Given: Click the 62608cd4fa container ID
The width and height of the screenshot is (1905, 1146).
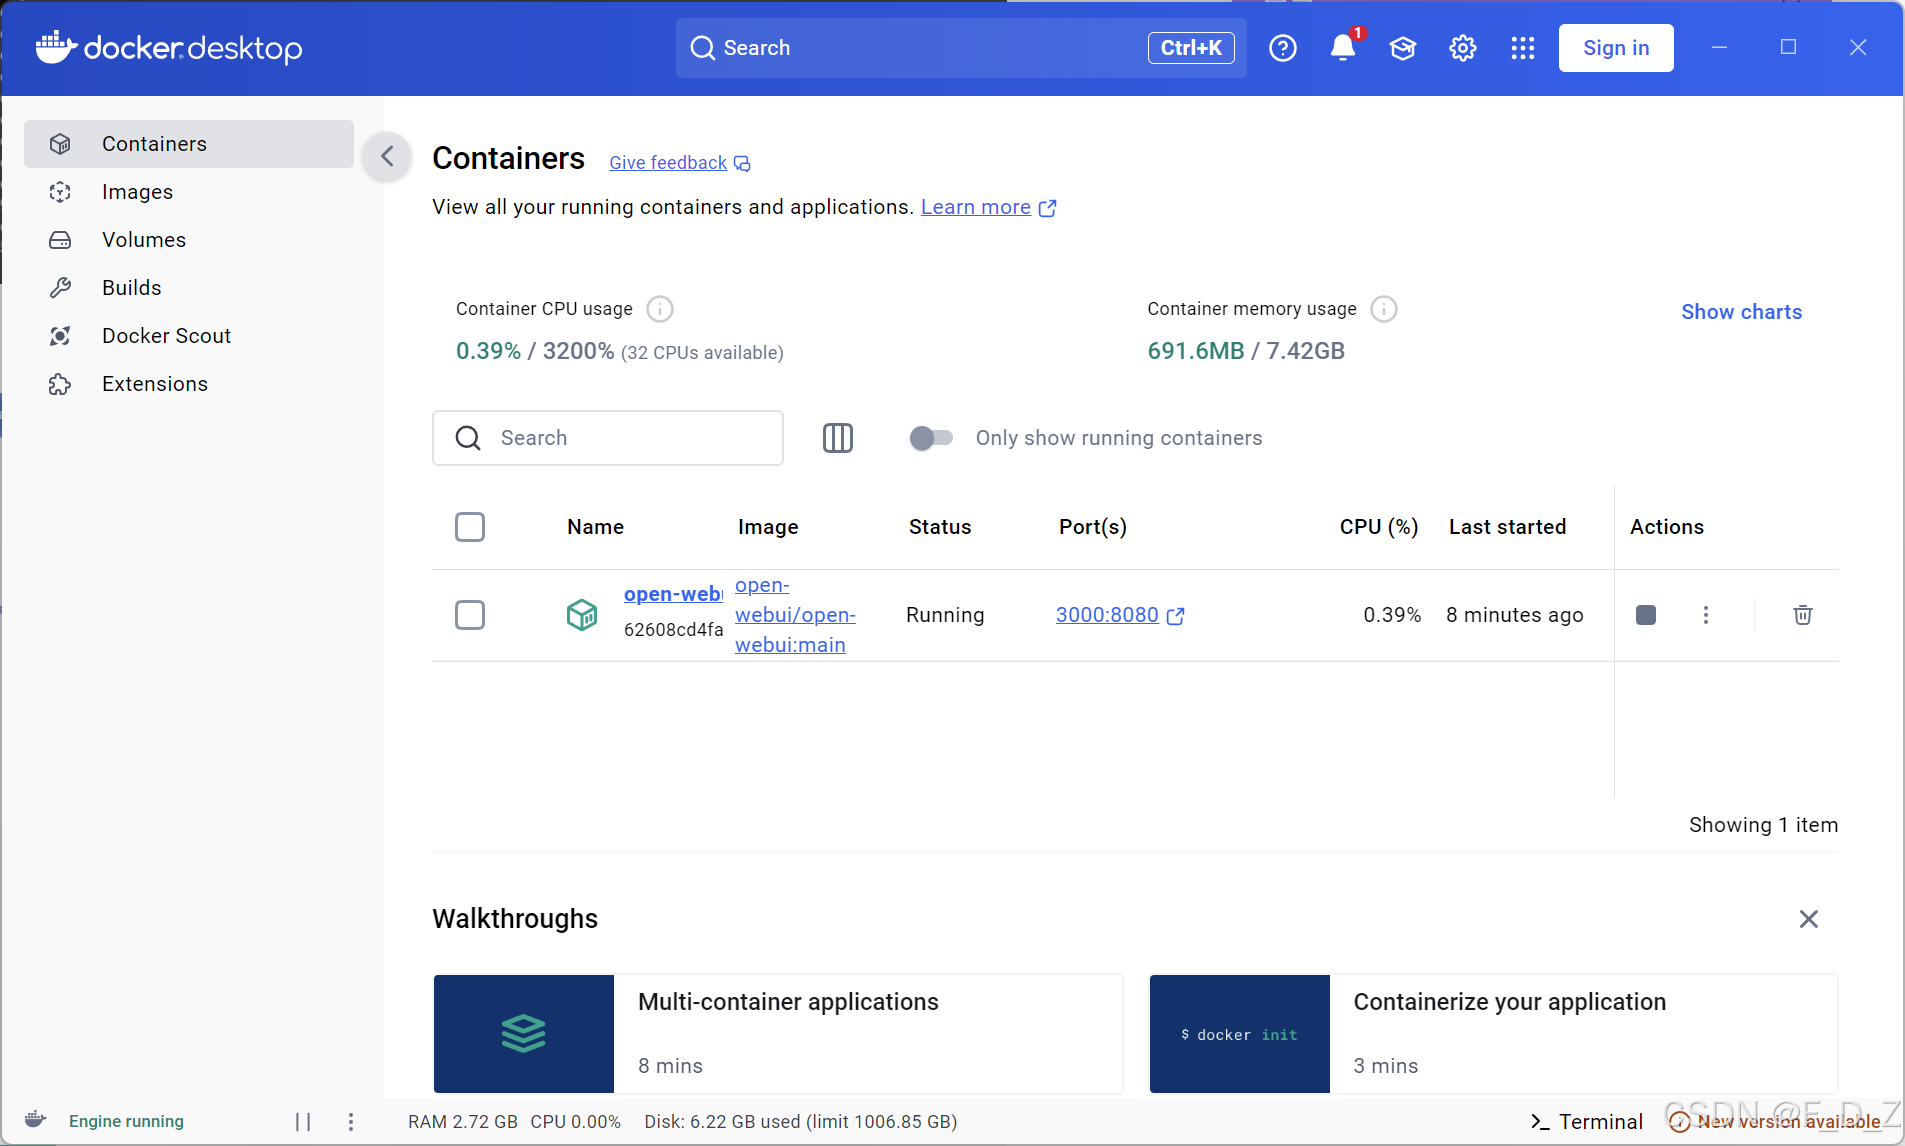Looking at the screenshot, I should click(673, 630).
